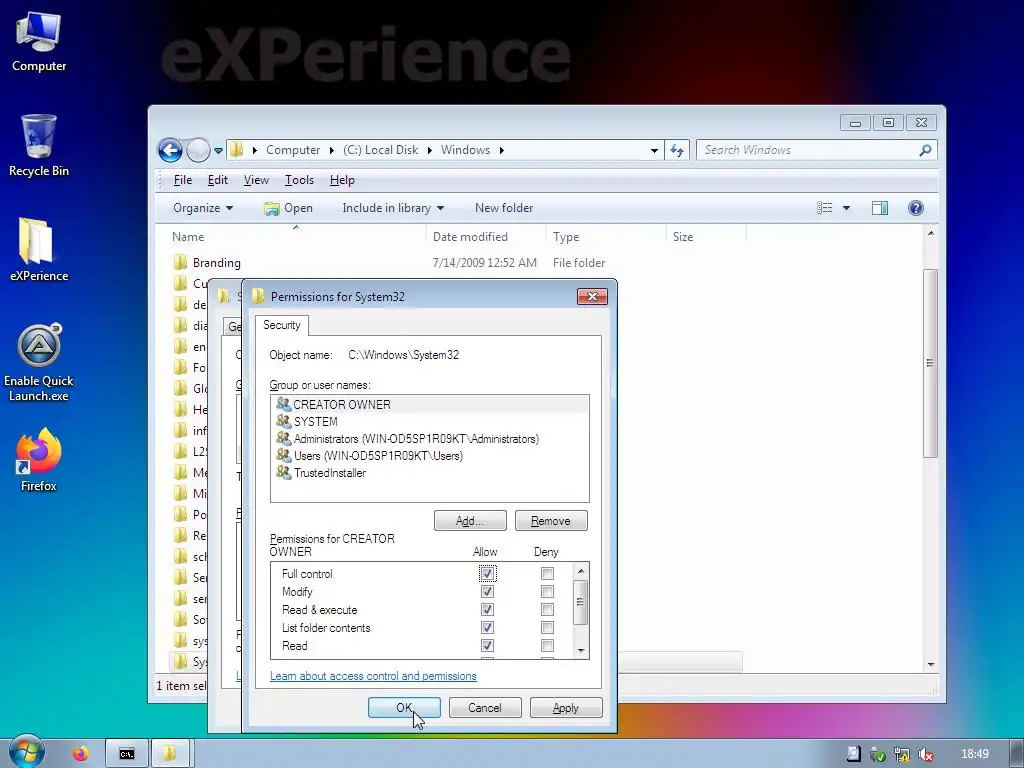This screenshot has height=768, width=1024.
Task: Open the Recycle Bin desktop icon
Action: 39,146
